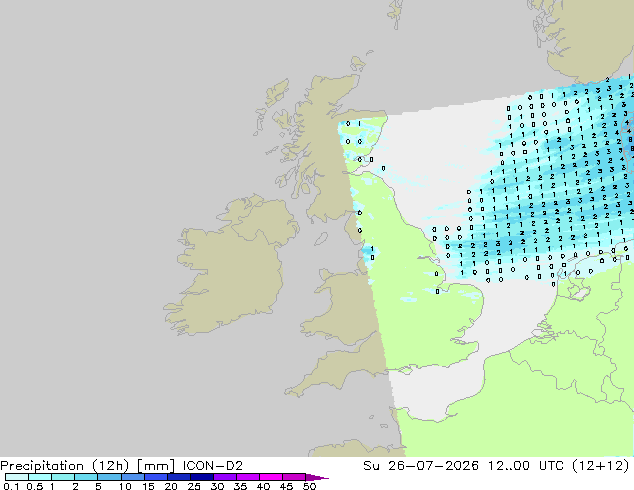
Task: Click the legend label "20"
Action: (x=171, y=486)
